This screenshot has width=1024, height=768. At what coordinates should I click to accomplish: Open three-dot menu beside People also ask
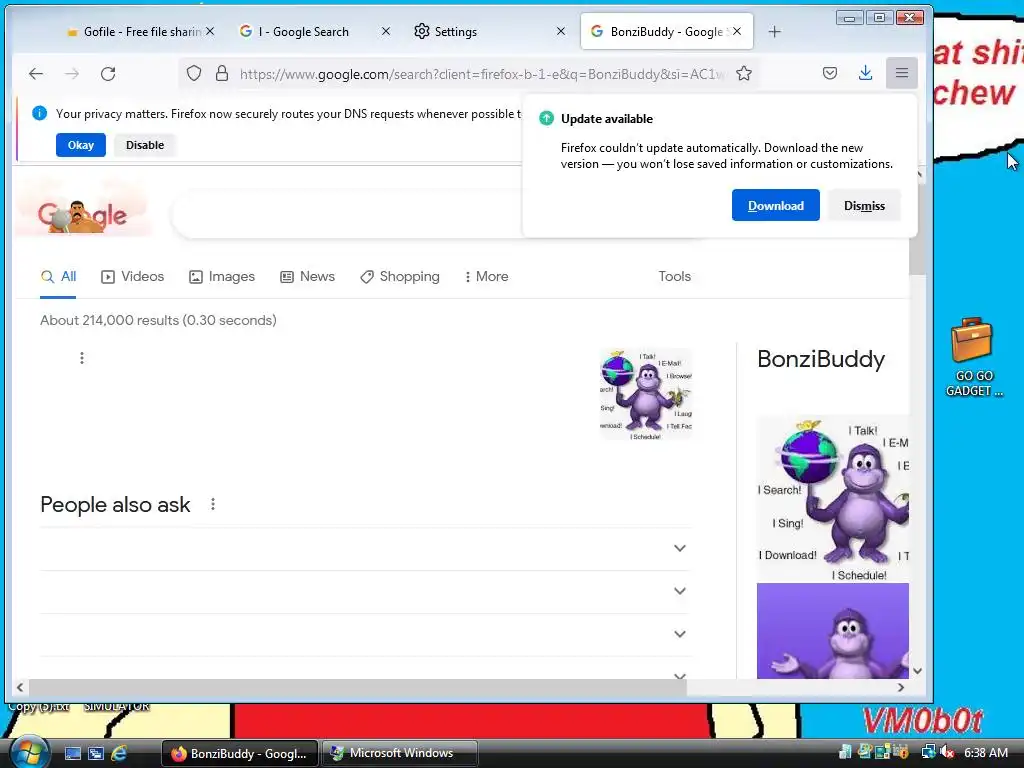click(x=213, y=504)
